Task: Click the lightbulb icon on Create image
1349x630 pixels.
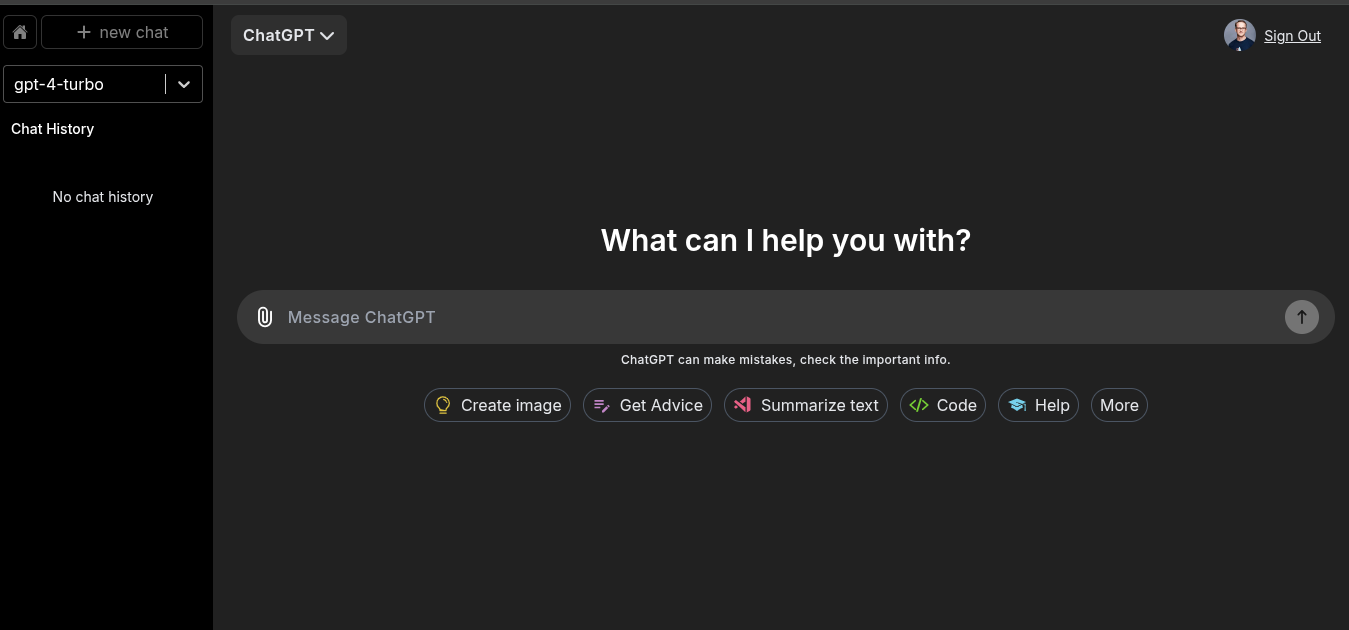Action: click(443, 405)
